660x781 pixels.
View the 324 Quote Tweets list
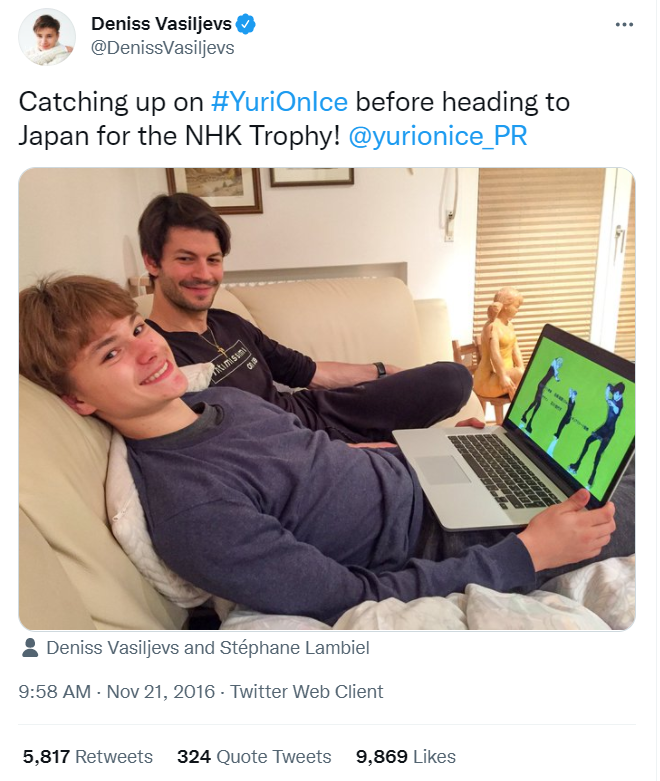pos(254,757)
